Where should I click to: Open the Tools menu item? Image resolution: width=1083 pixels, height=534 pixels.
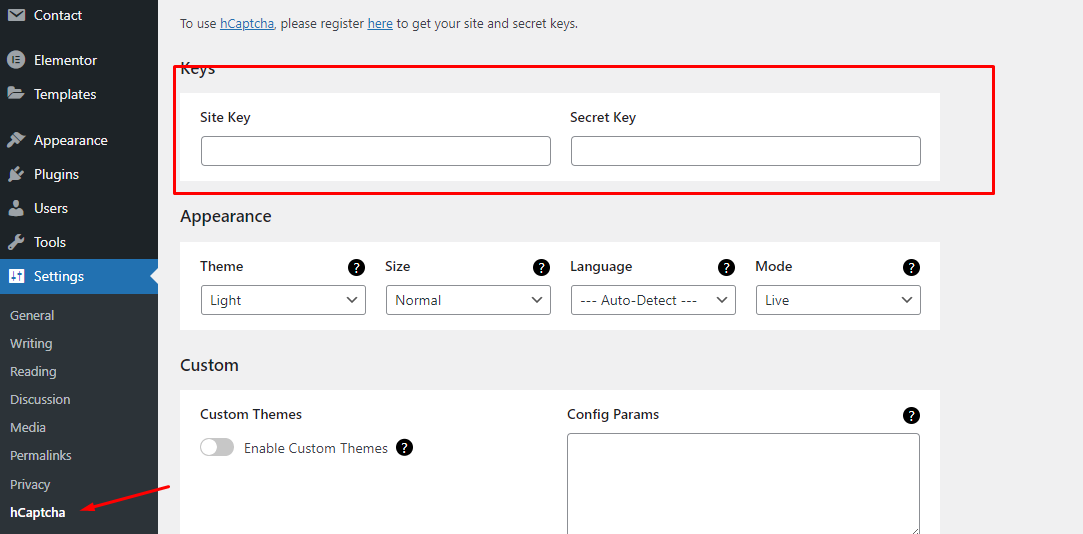click(x=79, y=242)
